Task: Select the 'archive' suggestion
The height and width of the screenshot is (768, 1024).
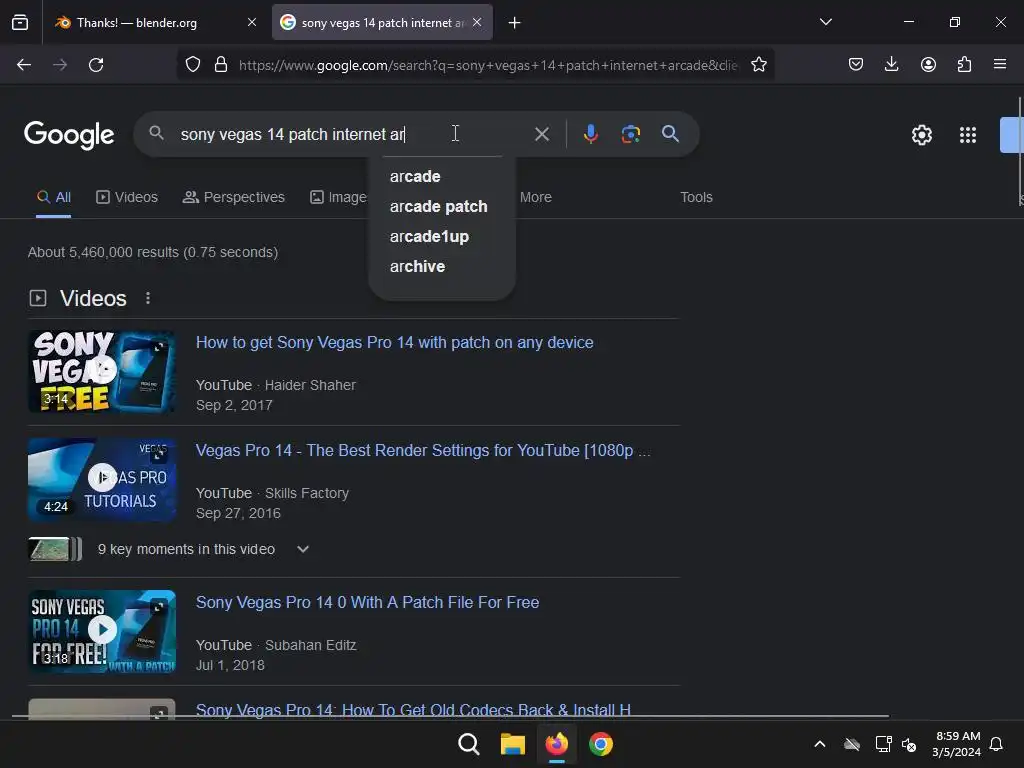Action: tap(417, 266)
